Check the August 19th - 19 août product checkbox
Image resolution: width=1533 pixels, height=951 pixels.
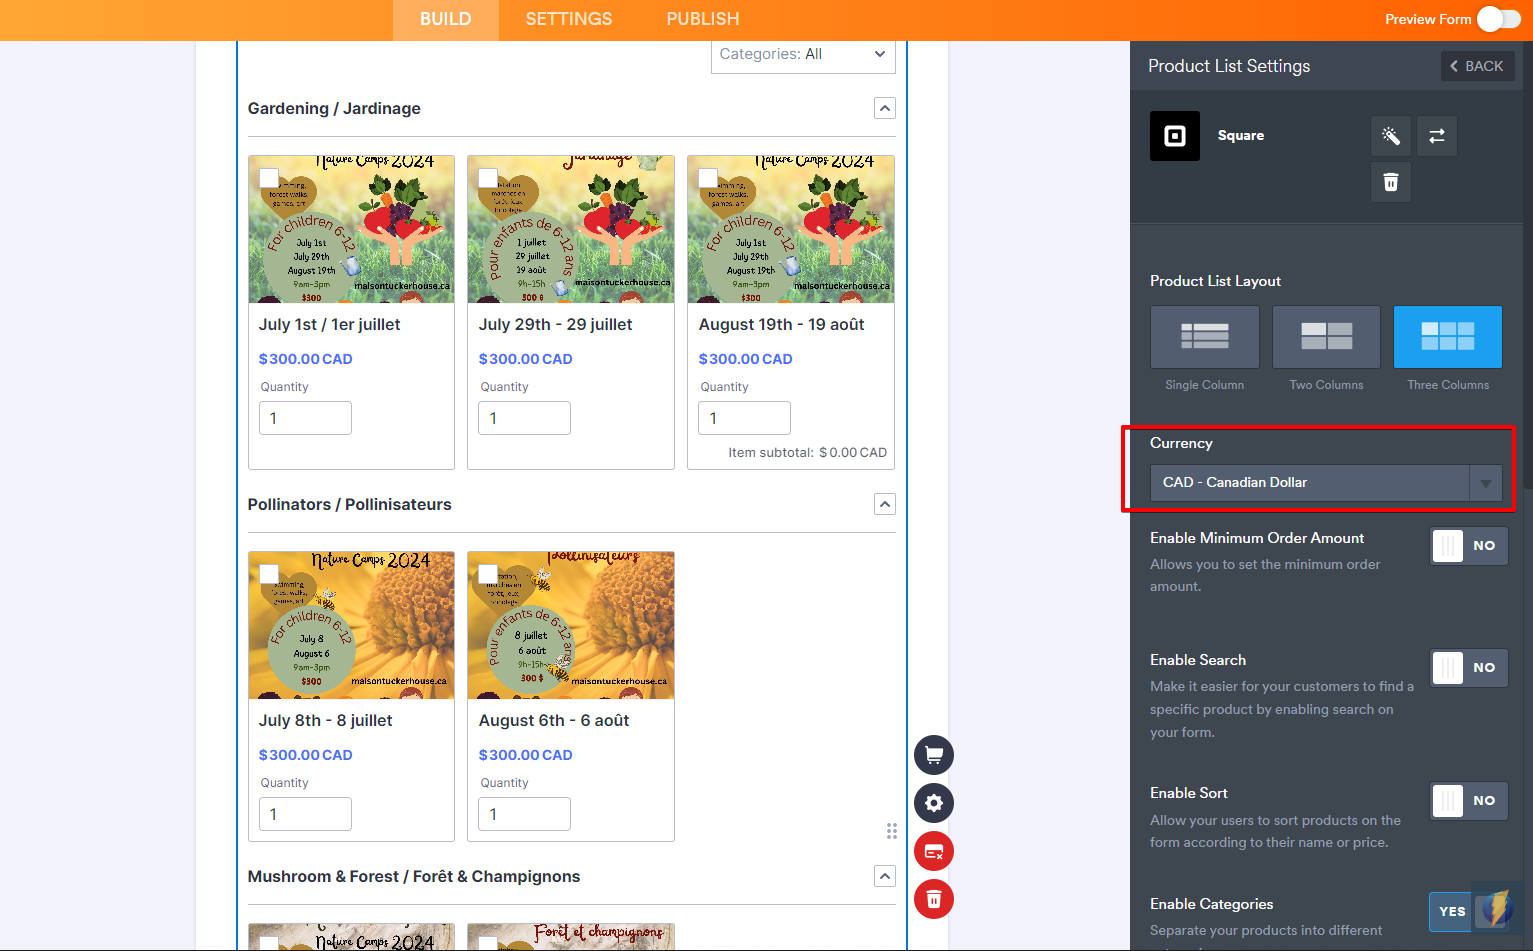(708, 178)
